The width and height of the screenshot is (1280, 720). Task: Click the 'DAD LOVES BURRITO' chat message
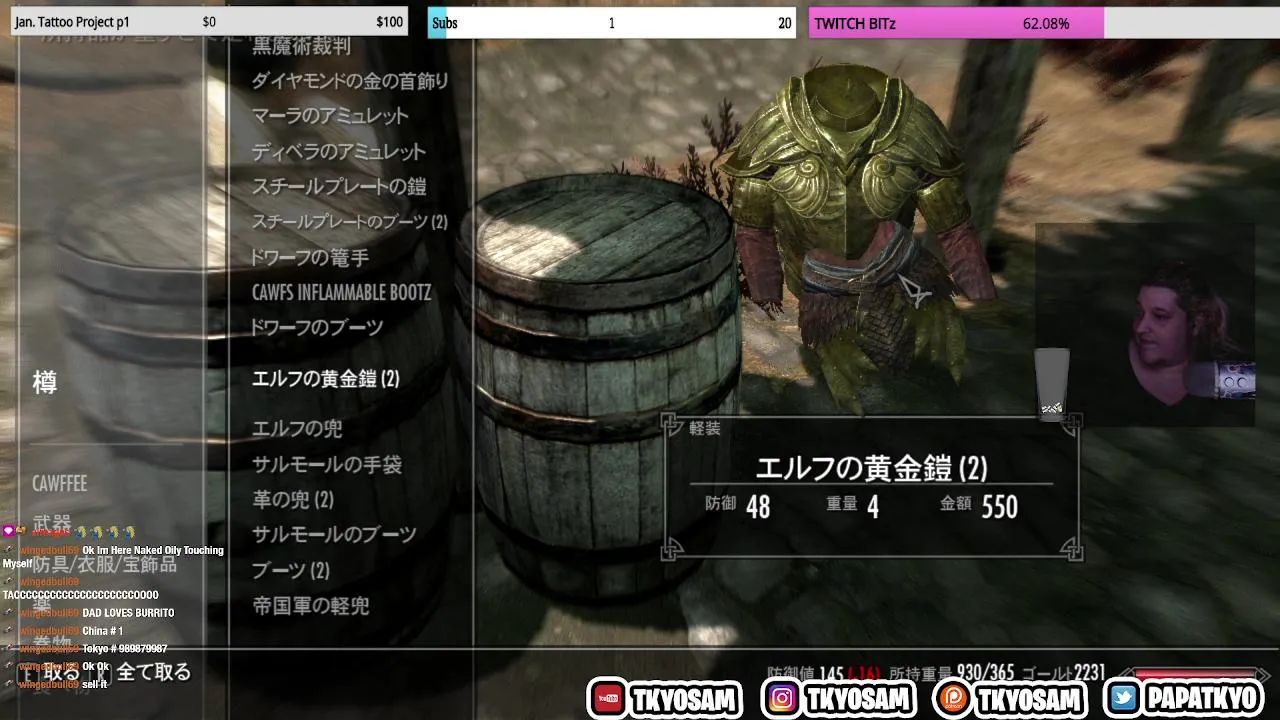point(128,613)
